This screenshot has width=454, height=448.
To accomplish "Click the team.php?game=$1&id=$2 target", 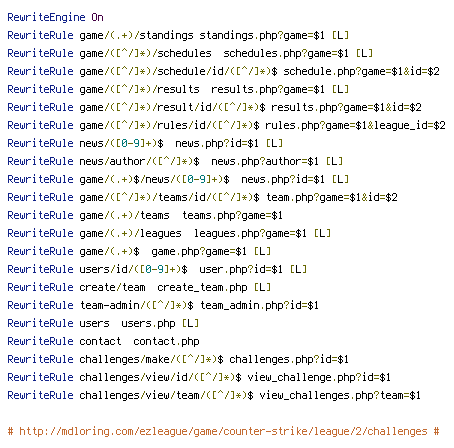I will pos(332,197).
